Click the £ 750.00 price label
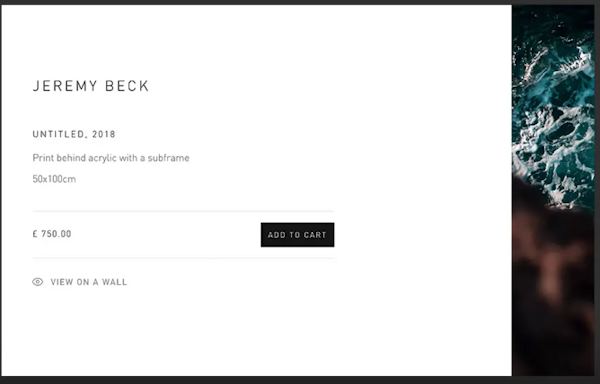600x384 pixels. (x=52, y=234)
